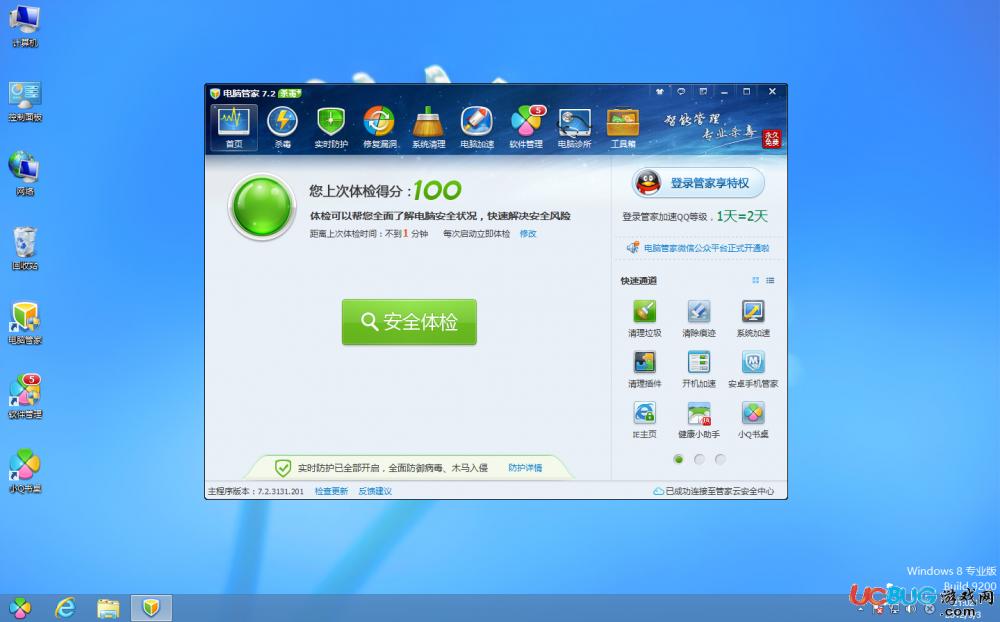
Task: Click the 开机加速 shortcut icon
Action: [698, 368]
